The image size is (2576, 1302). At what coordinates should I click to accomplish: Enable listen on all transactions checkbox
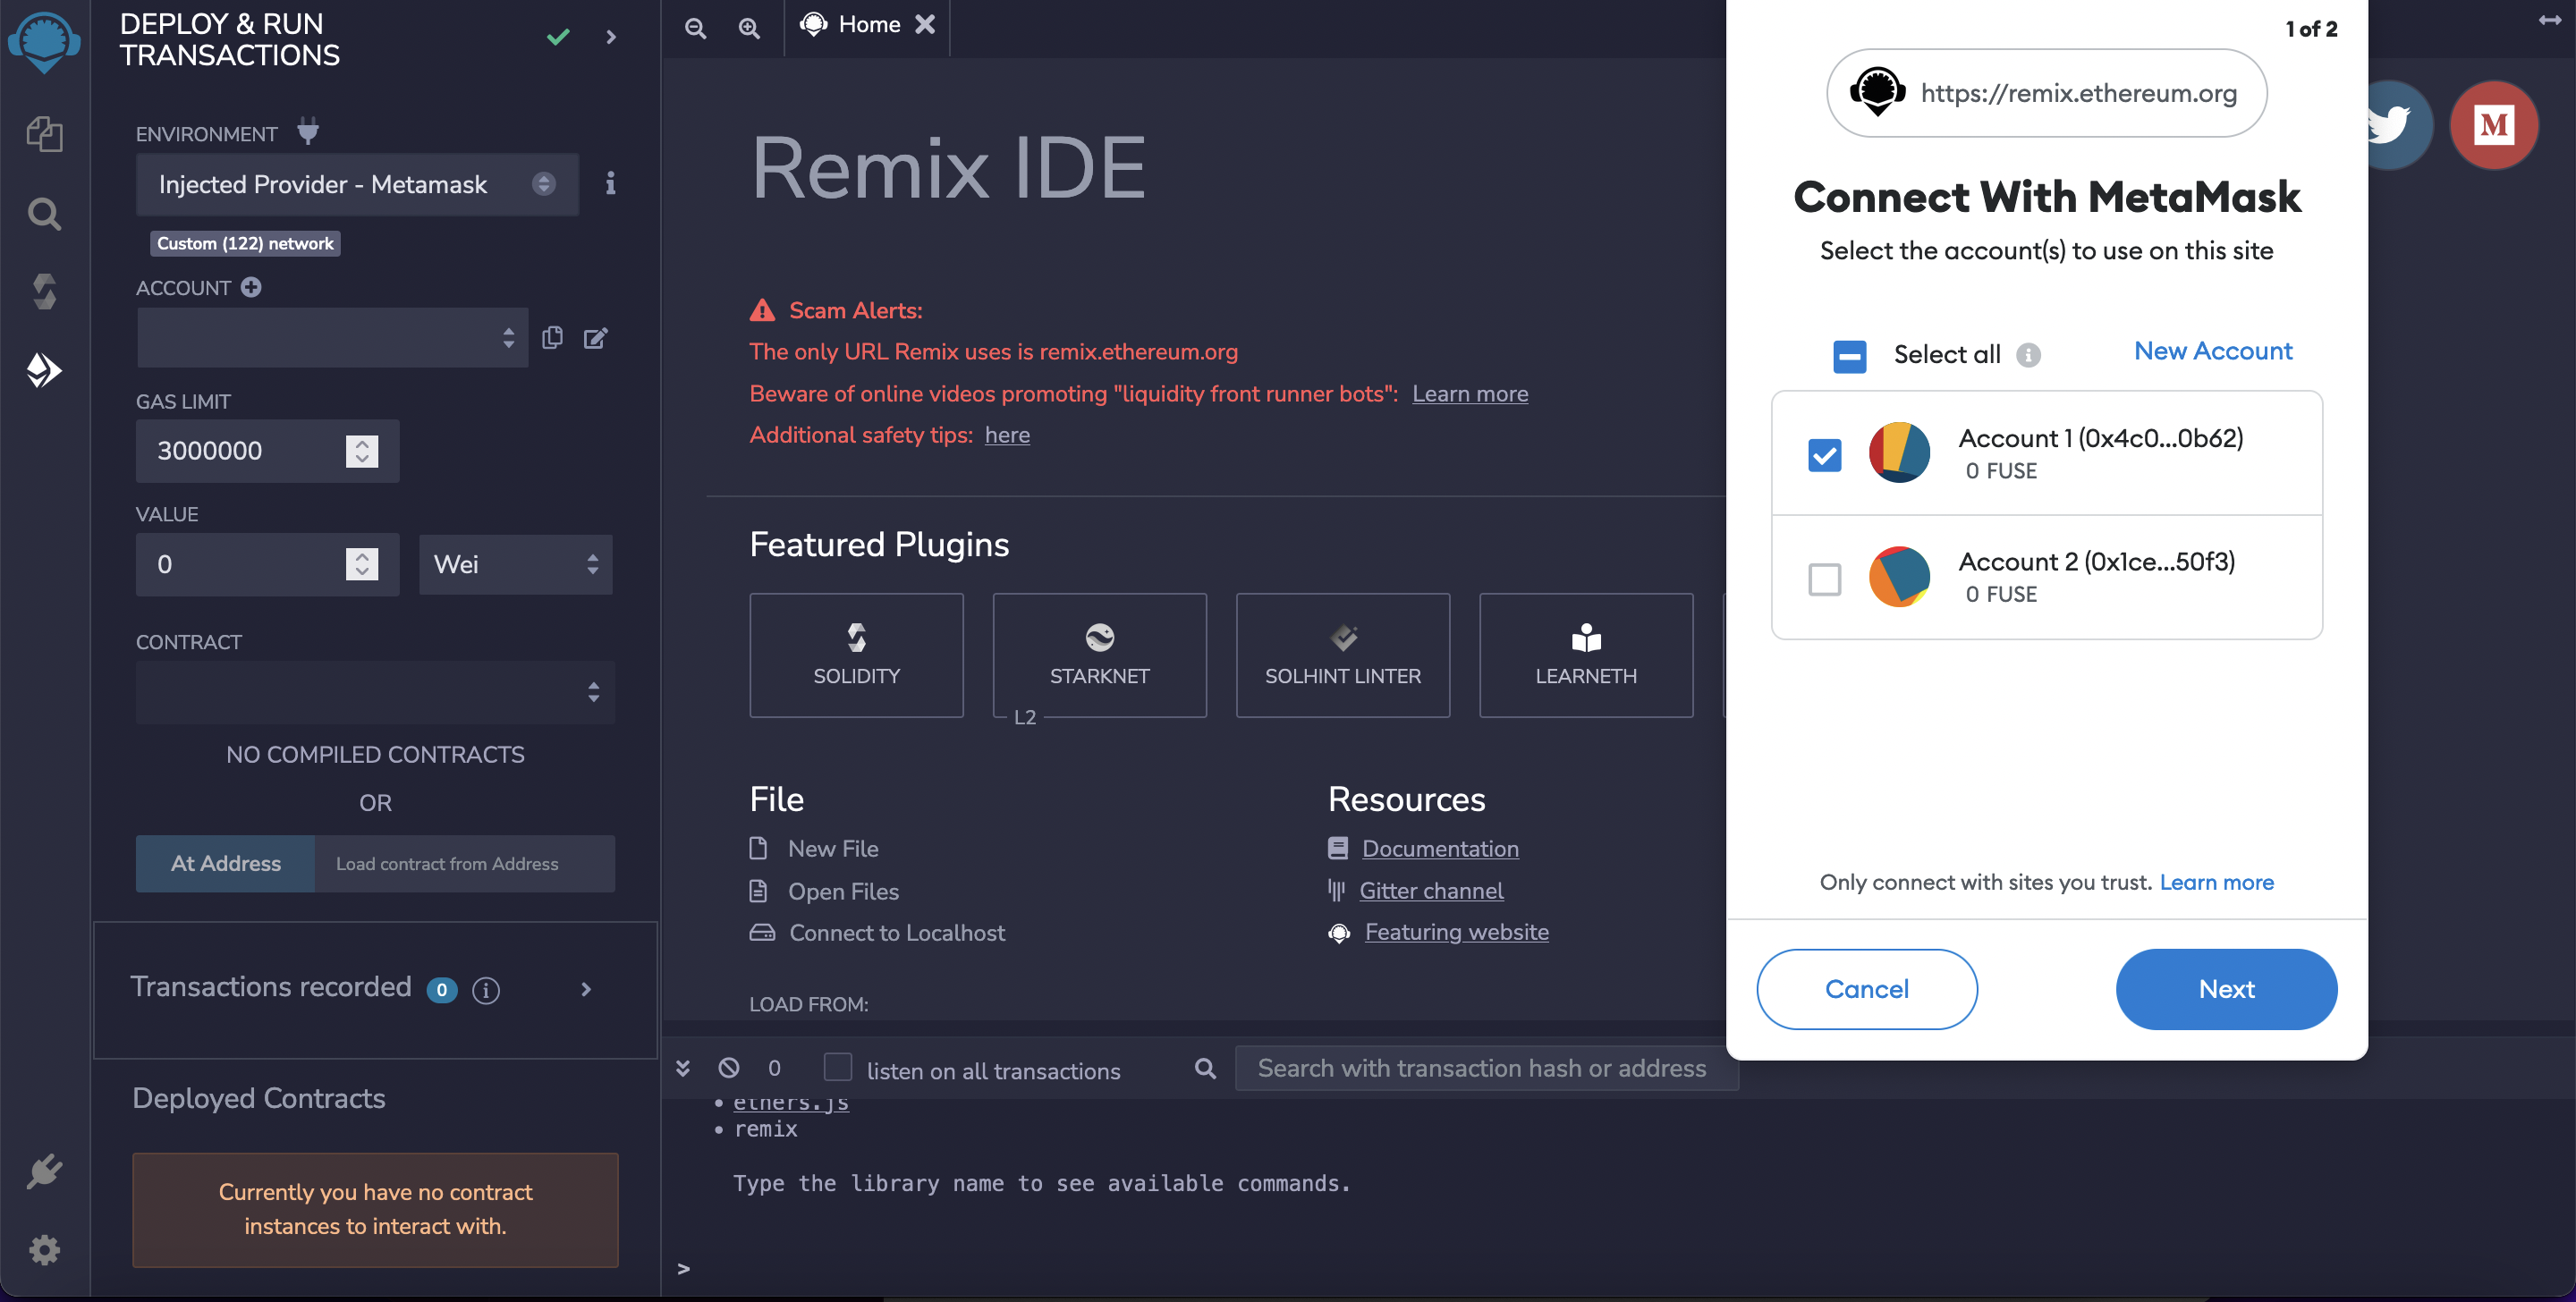coord(837,1067)
